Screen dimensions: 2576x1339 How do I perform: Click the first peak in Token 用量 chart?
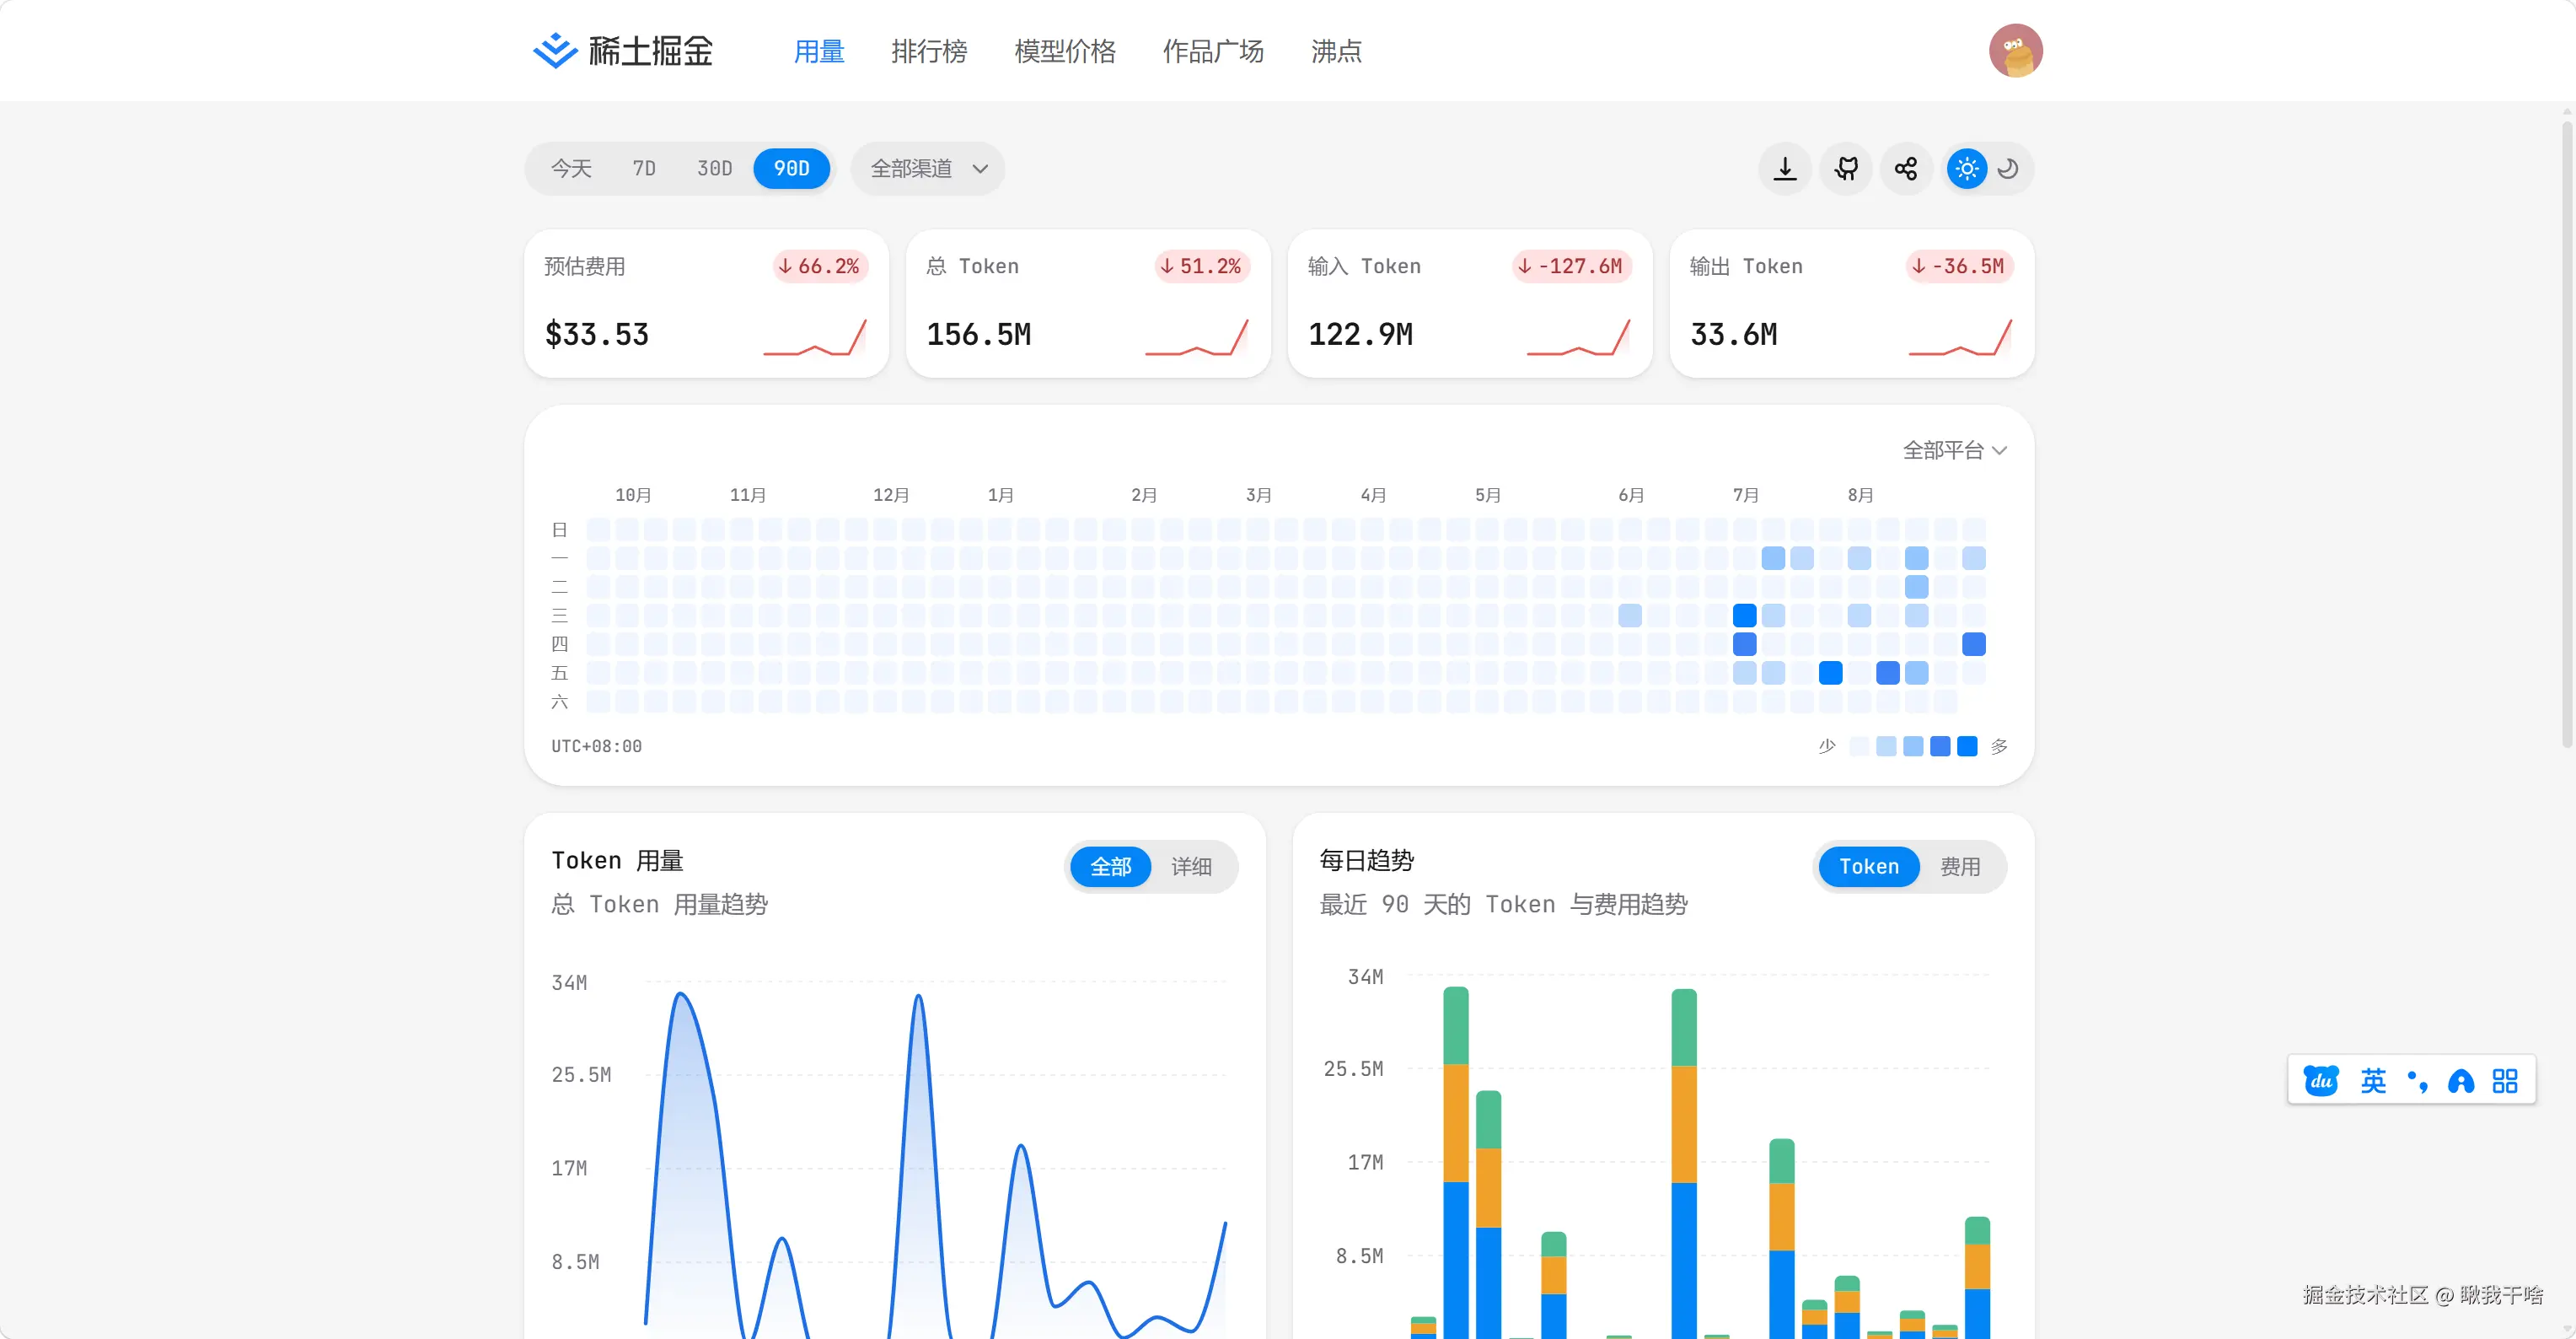pyautogui.click(x=681, y=994)
